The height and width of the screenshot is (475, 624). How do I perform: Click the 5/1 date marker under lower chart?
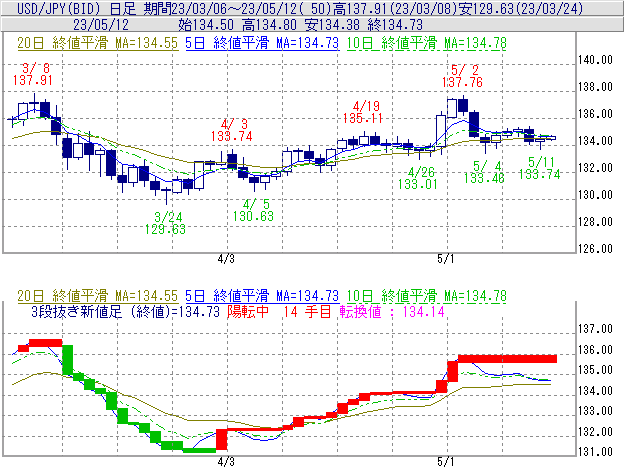446,462
